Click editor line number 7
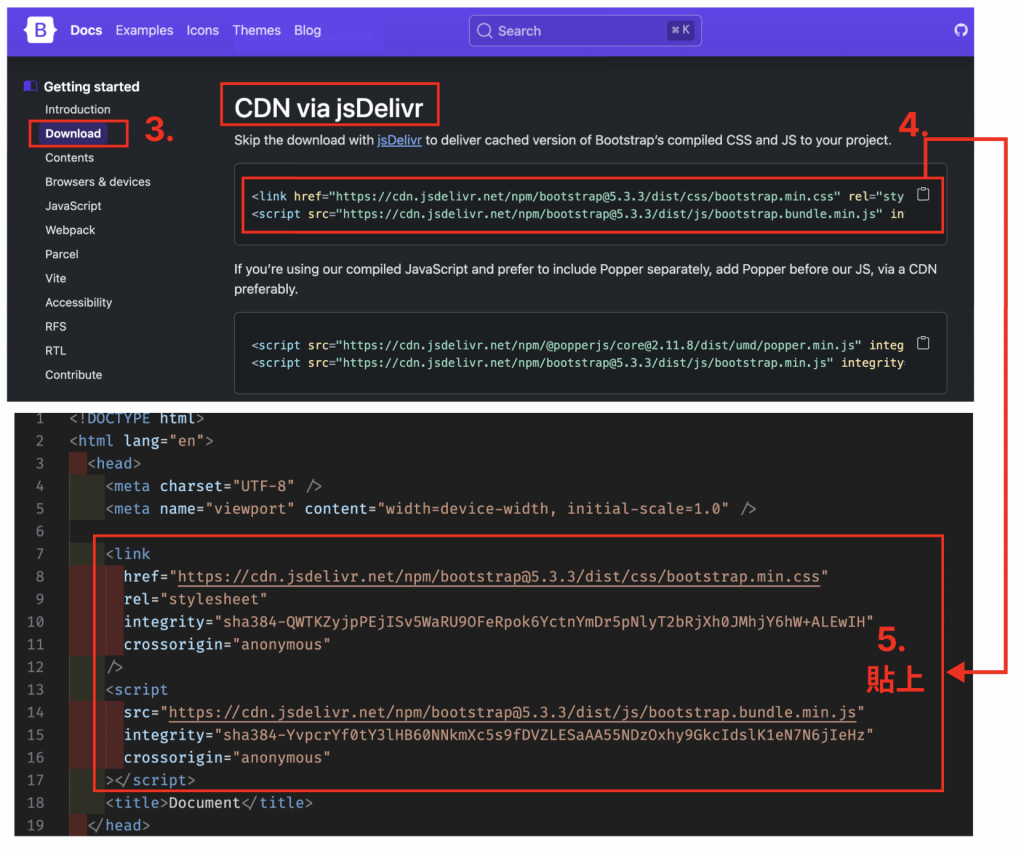 point(40,555)
